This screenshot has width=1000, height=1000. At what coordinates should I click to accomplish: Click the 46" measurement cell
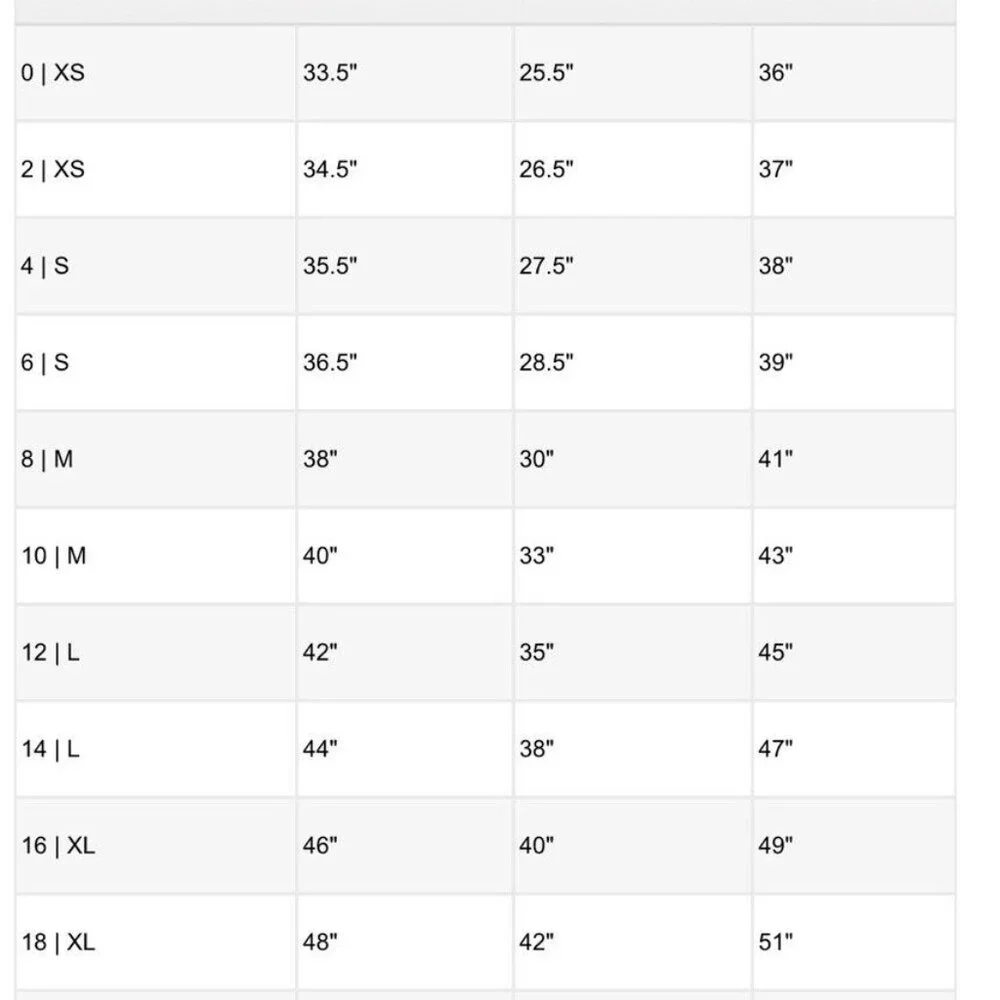405,846
